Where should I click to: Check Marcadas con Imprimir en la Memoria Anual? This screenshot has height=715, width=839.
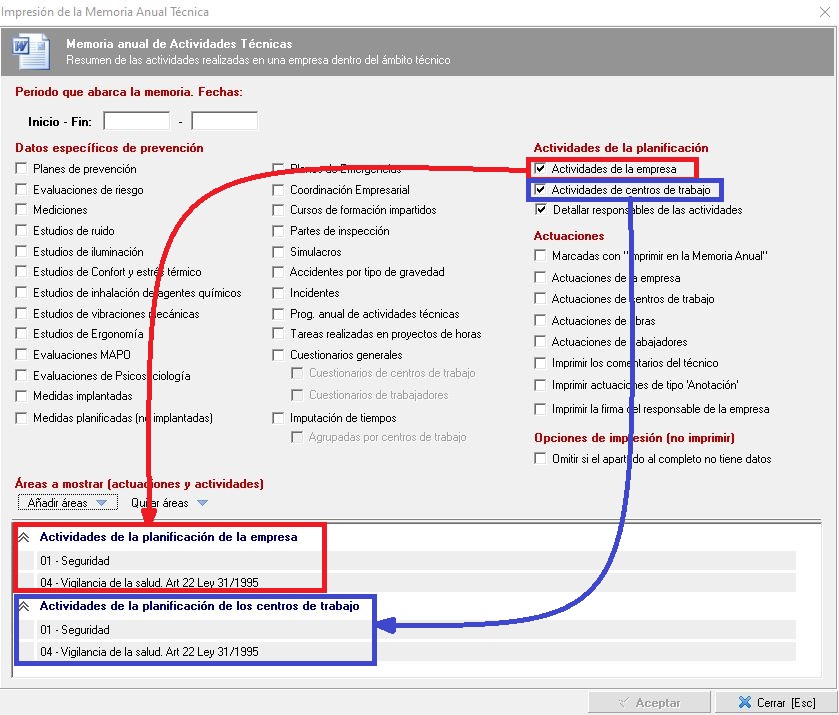pyautogui.click(x=540, y=255)
